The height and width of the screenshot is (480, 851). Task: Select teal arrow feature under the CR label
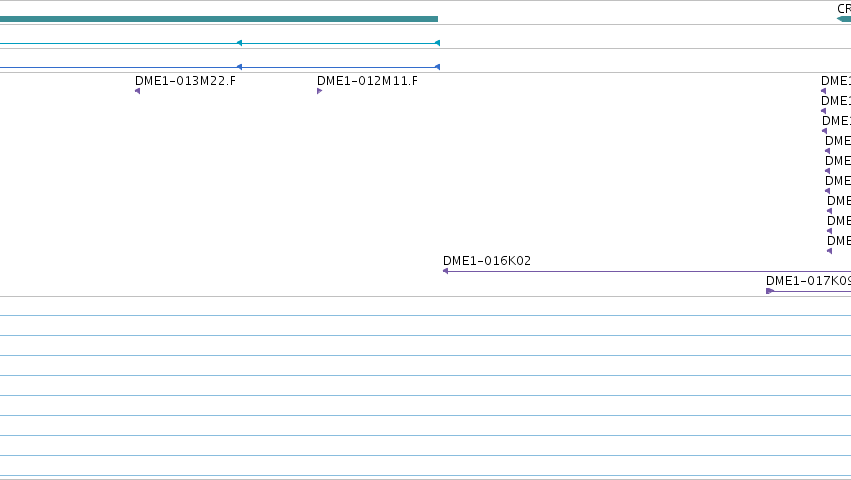pos(844,19)
